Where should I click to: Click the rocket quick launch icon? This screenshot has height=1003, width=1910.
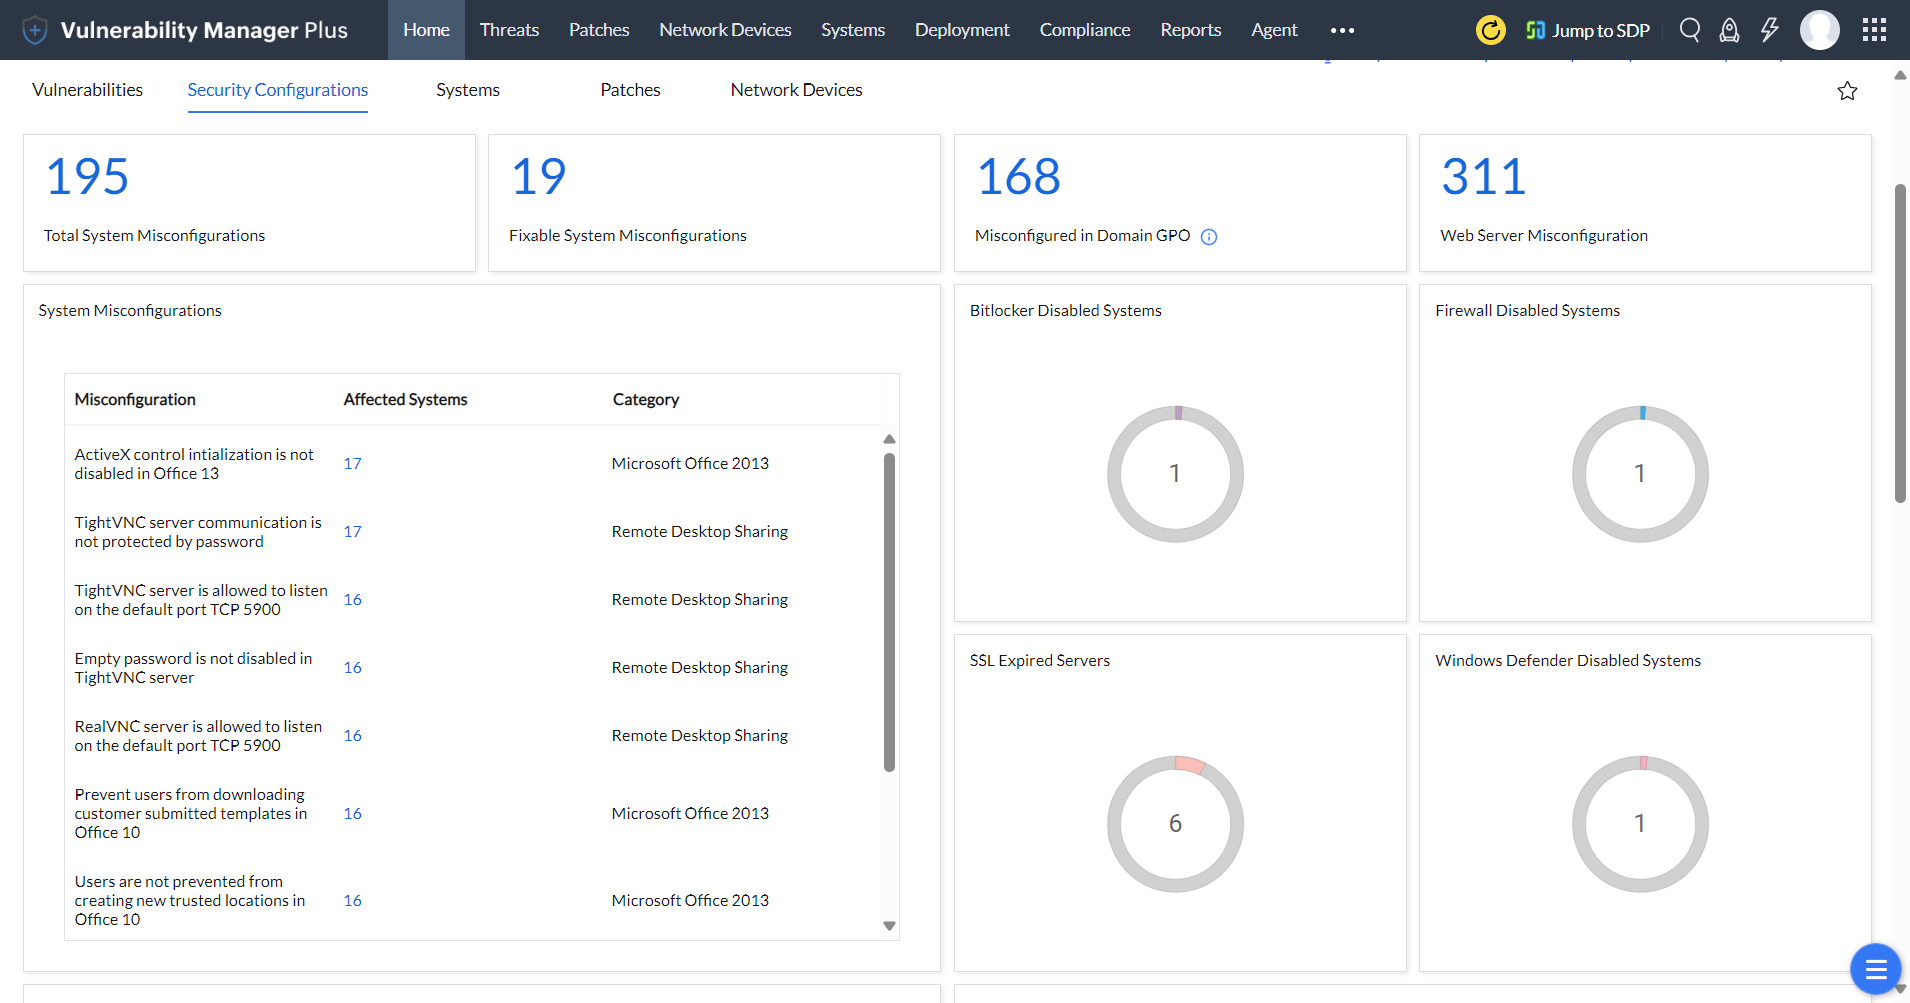(x=1729, y=30)
